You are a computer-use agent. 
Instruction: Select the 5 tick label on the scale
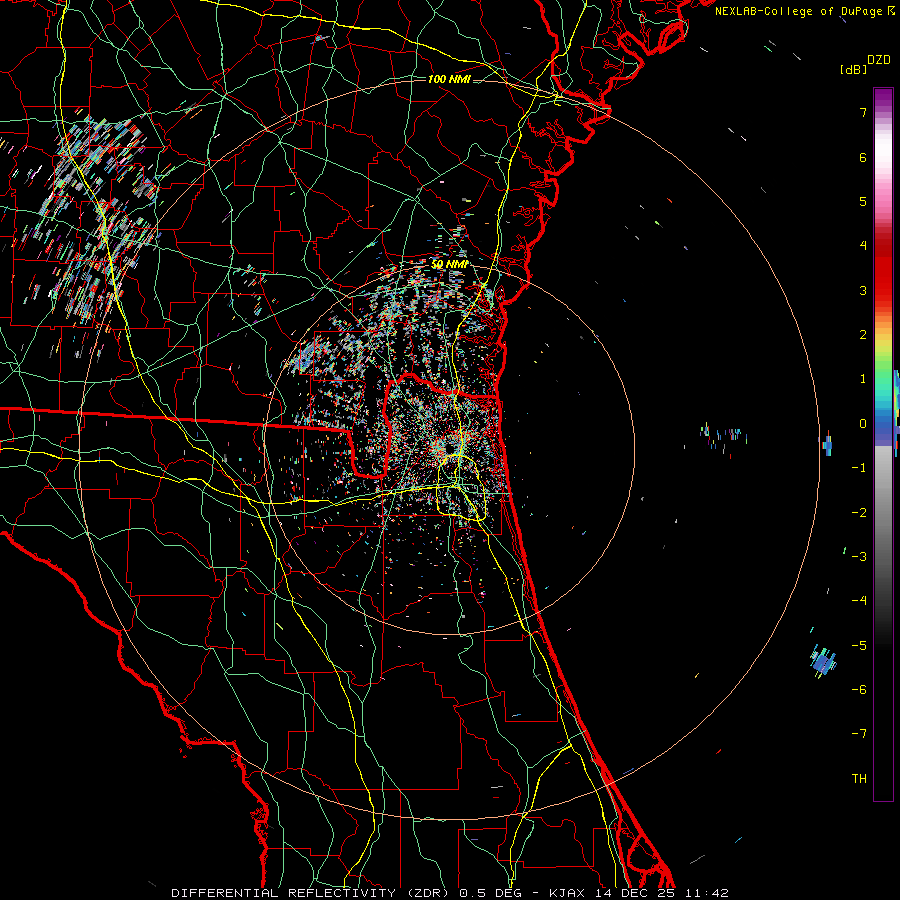coord(863,201)
